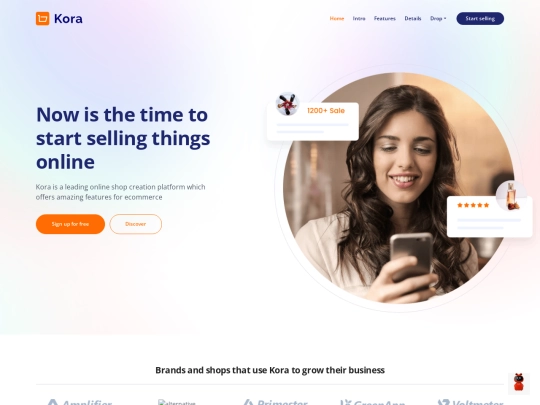Open the Features navigation link
This screenshot has width=540, height=405.
click(385, 19)
